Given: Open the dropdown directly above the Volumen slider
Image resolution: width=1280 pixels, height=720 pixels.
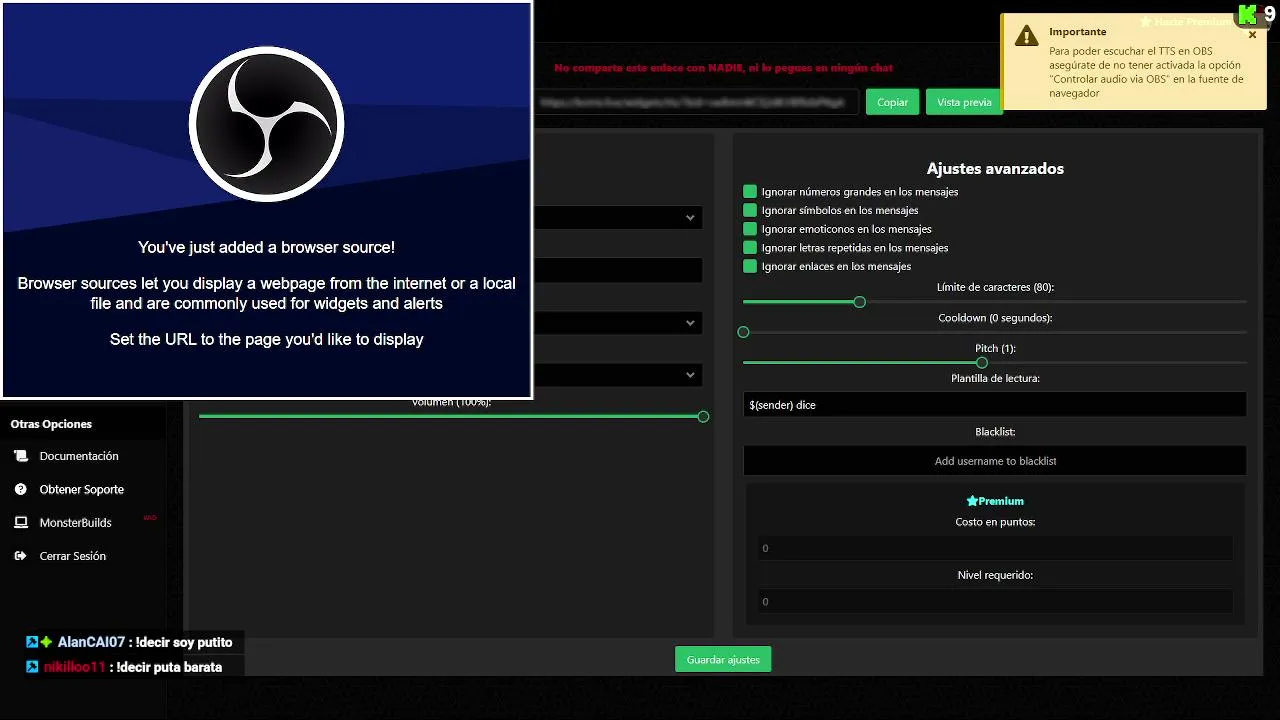Looking at the screenshot, I should (x=618, y=375).
